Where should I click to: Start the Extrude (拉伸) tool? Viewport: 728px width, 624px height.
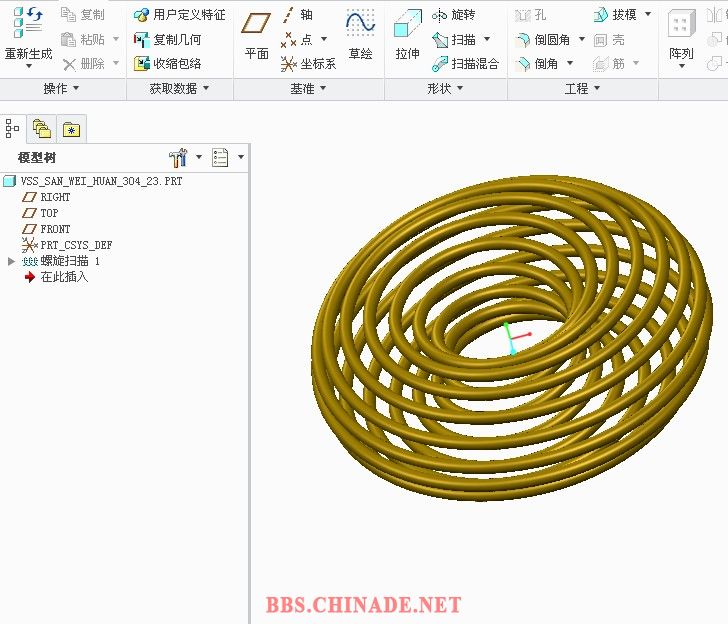[x=407, y=36]
